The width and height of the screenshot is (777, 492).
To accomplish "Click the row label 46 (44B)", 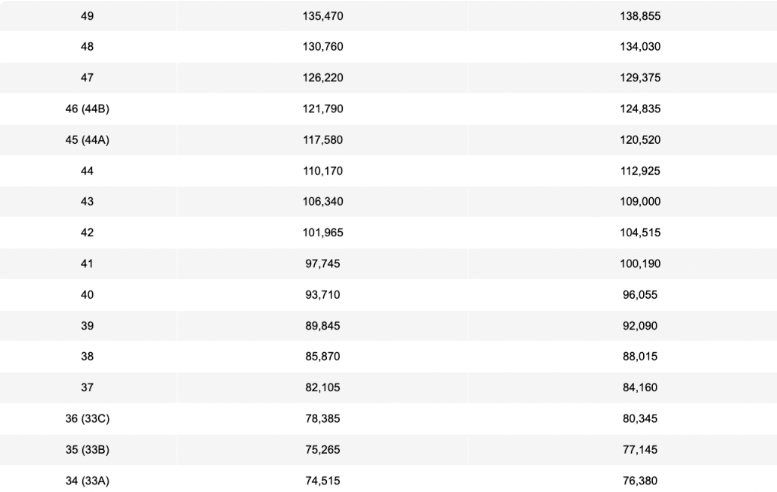I will point(87,109).
